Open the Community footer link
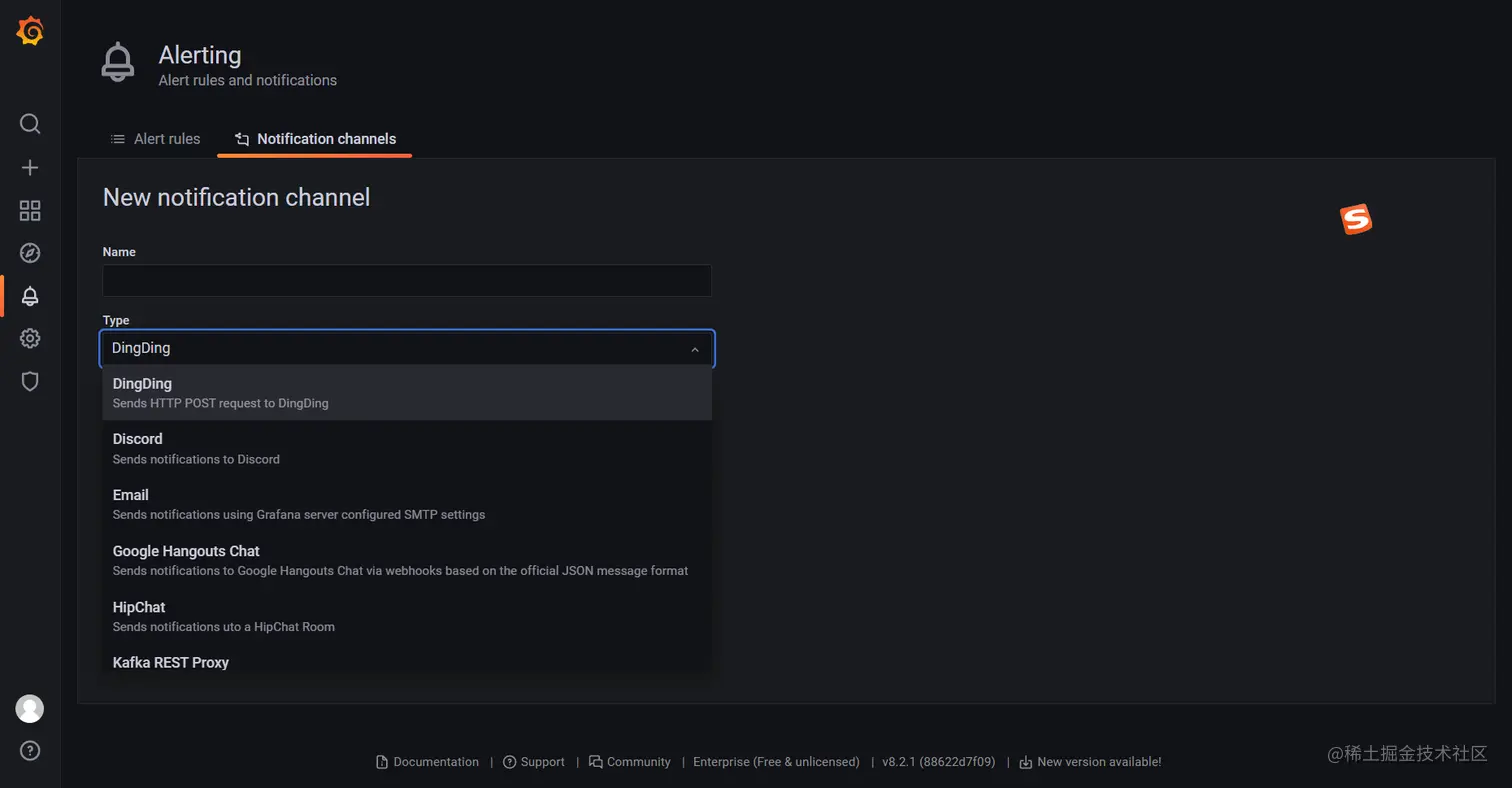 630,762
